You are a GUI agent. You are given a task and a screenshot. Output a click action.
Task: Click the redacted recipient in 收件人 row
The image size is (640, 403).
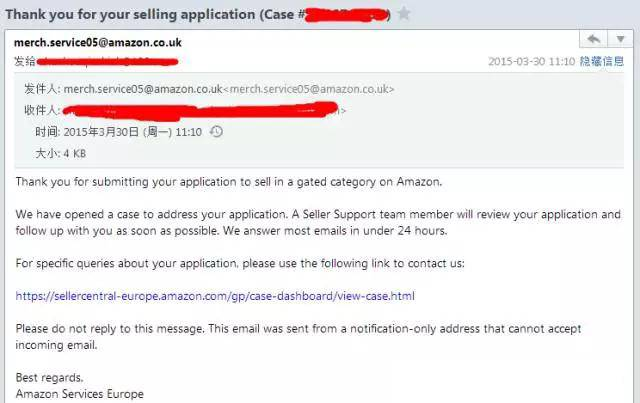point(200,111)
